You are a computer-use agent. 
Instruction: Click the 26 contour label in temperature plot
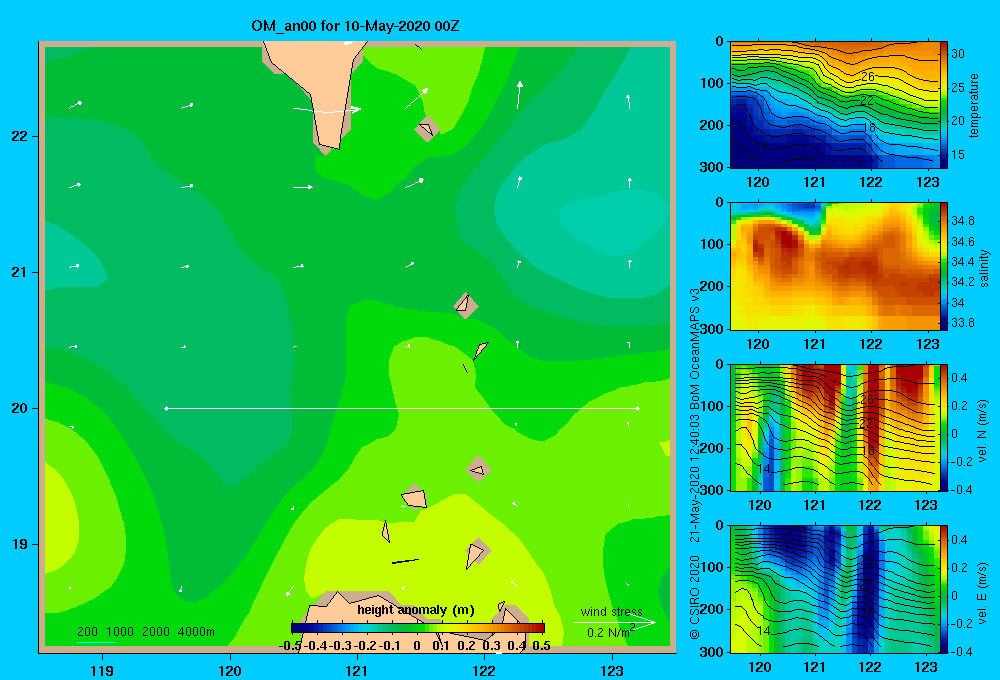(x=867, y=77)
